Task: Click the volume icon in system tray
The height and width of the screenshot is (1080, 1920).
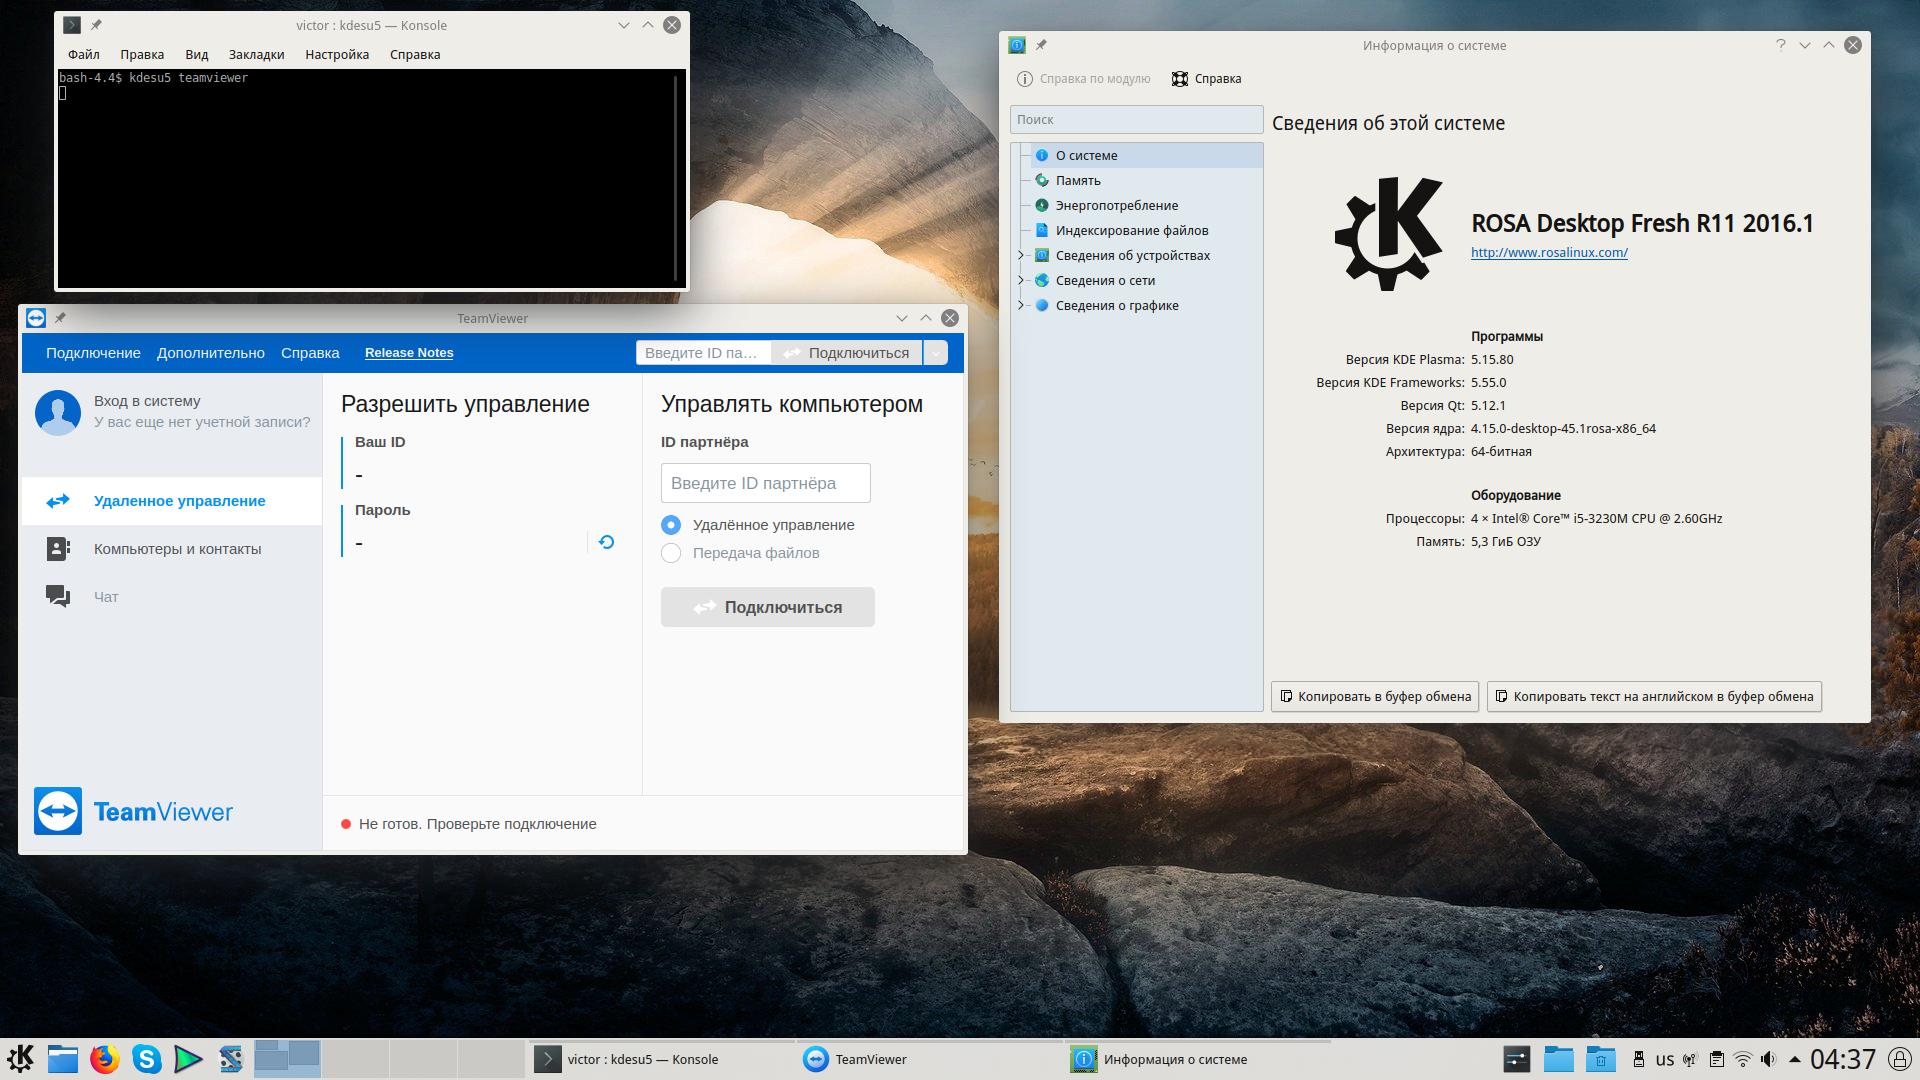Action: 1768,1059
